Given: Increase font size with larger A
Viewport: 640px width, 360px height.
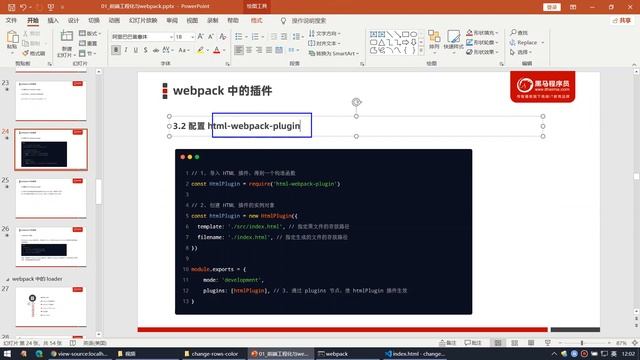Looking at the screenshot, I should pyautogui.click(x=200, y=37).
